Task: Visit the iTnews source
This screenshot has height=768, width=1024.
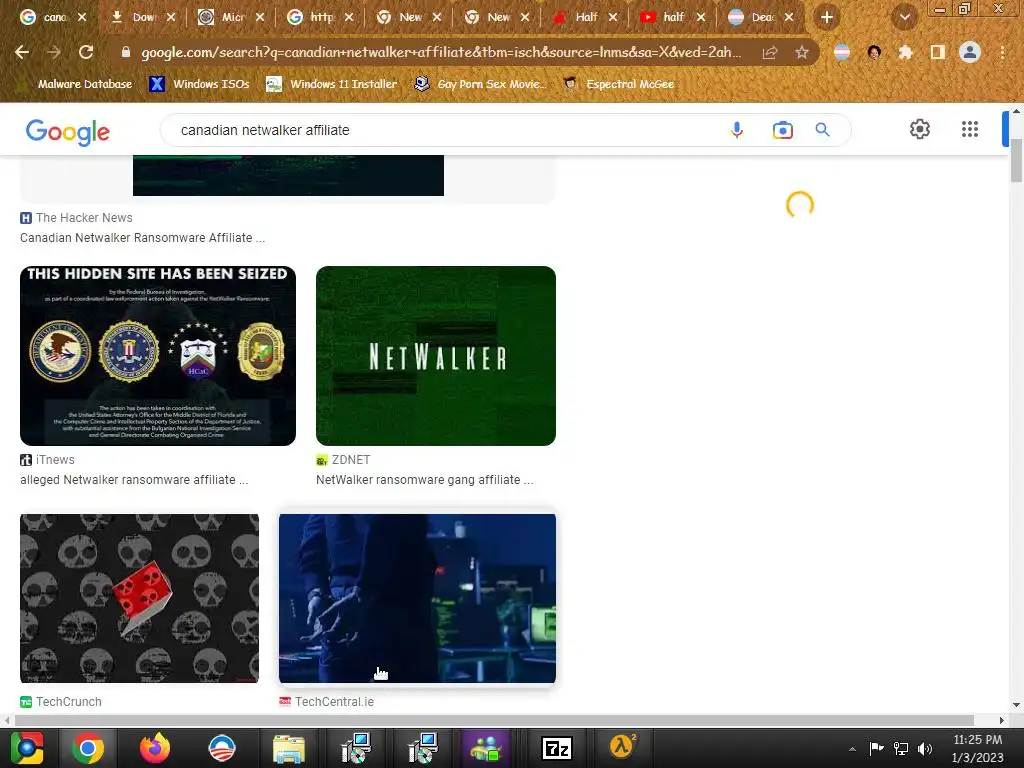Action: click(48, 460)
